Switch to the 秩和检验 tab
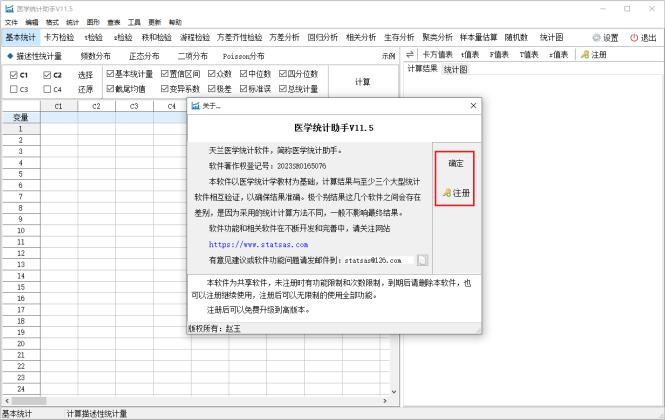The image size is (665, 420). (x=157, y=37)
